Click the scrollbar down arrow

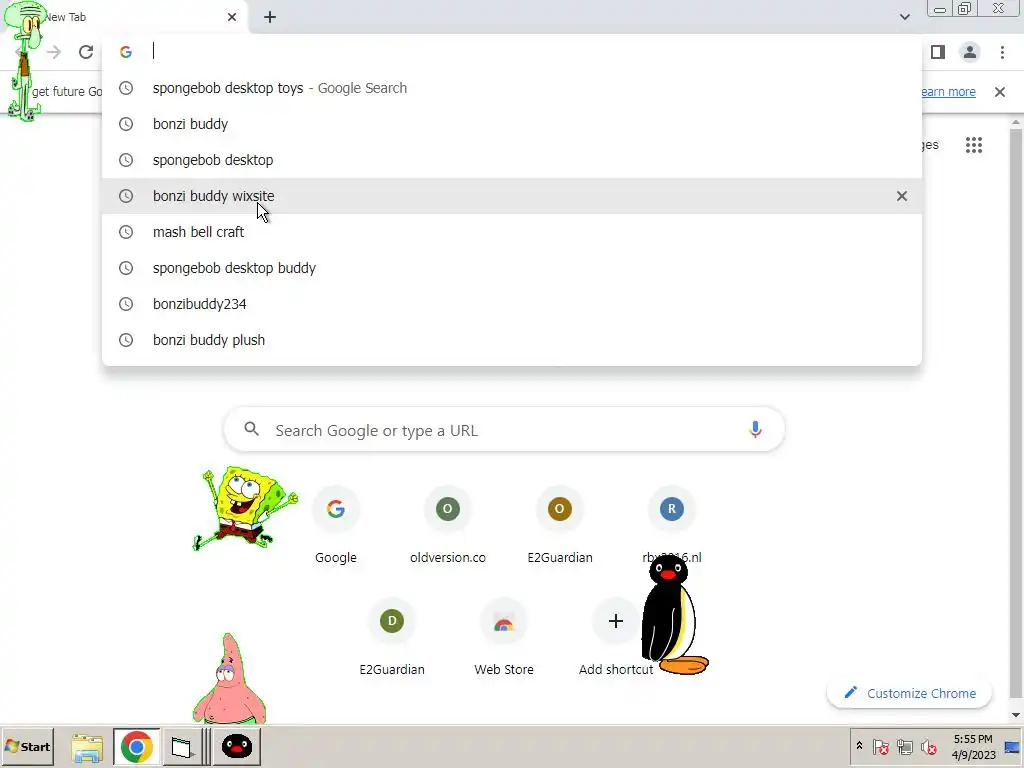pos(1016,716)
